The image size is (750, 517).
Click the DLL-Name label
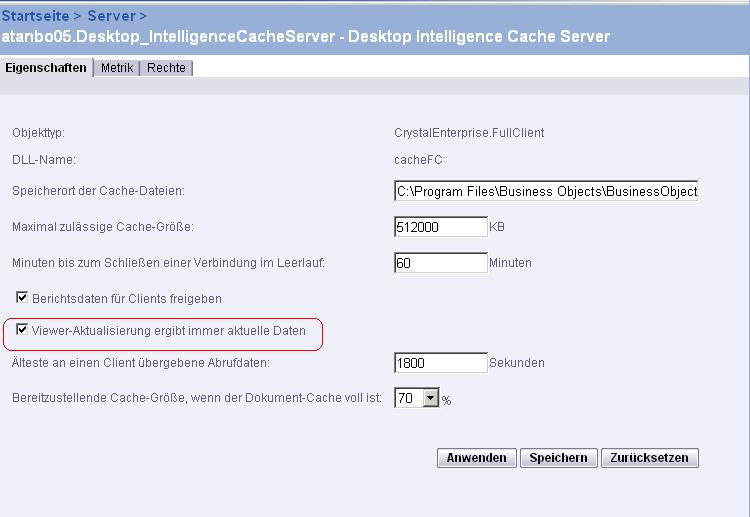tap(44, 160)
